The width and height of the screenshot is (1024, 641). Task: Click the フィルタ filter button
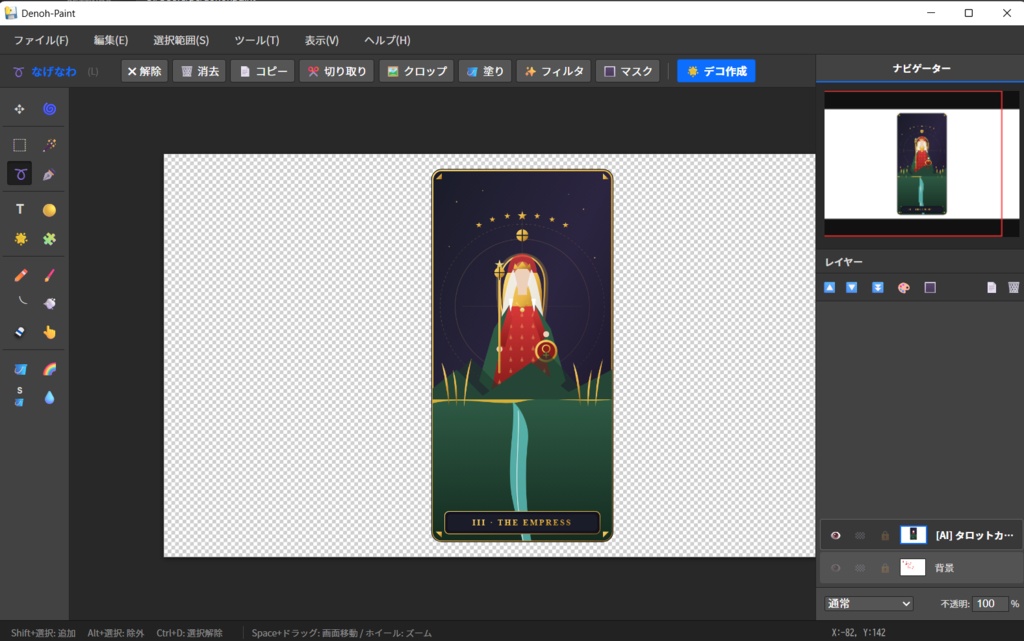pos(554,71)
